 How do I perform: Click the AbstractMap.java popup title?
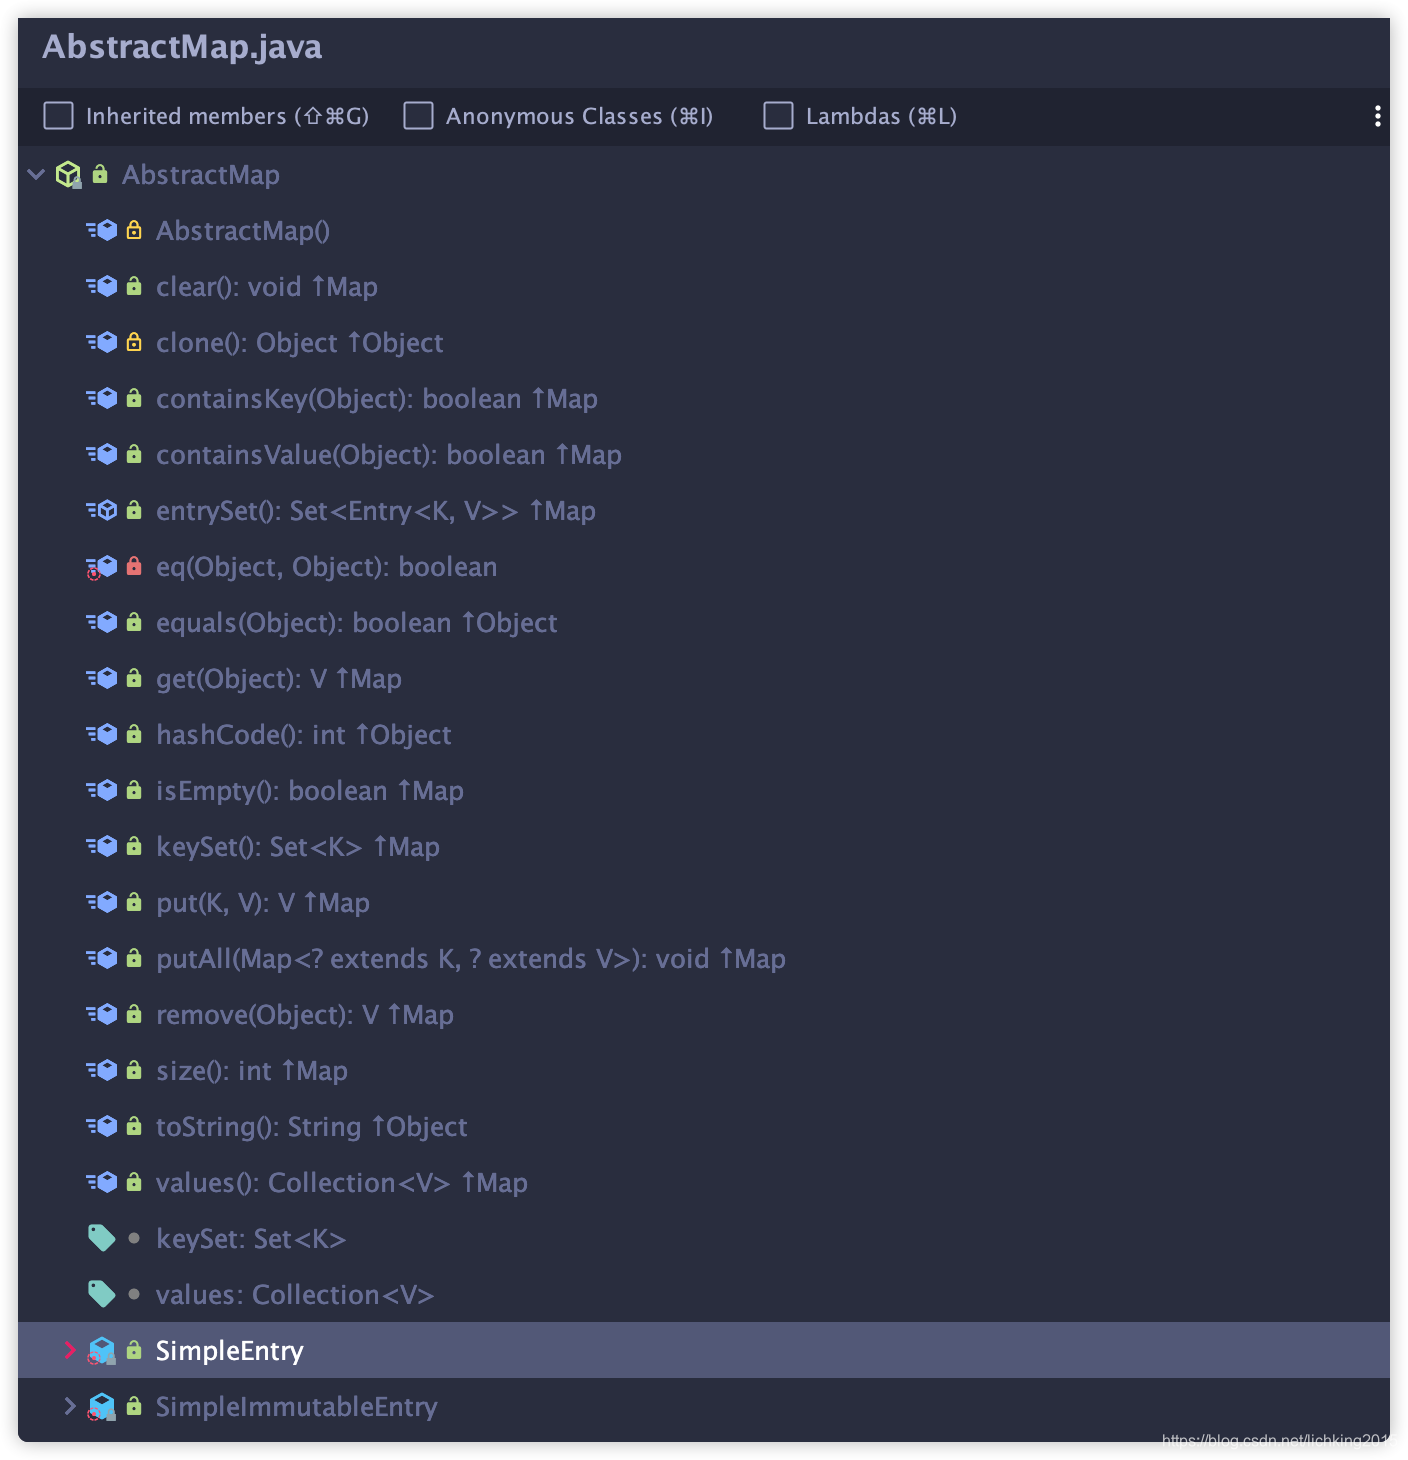pyautogui.click(x=182, y=47)
